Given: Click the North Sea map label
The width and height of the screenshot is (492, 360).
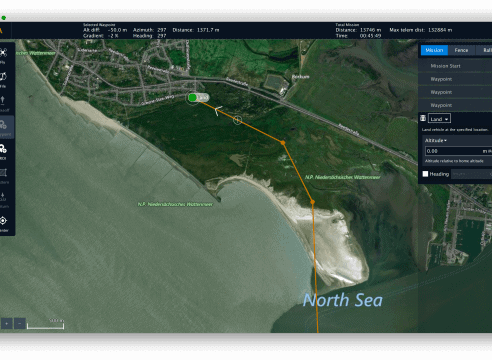Looking at the screenshot, I should (x=343, y=300).
